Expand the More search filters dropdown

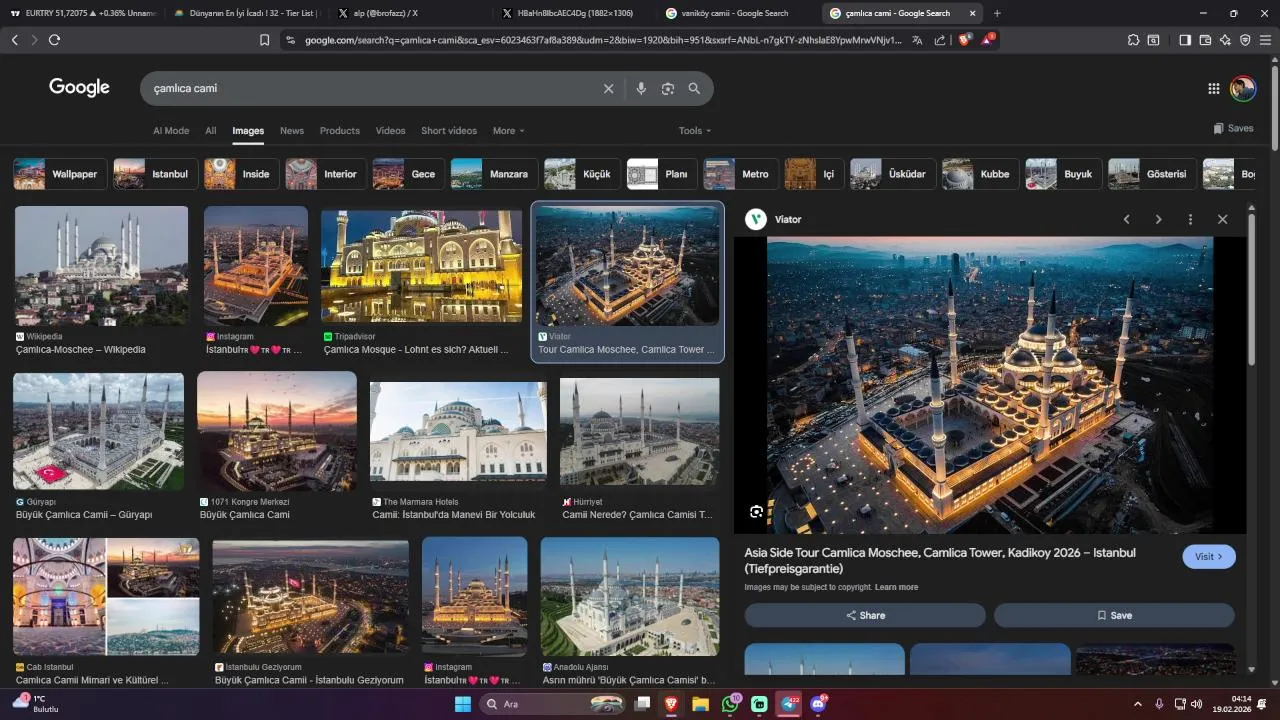click(x=508, y=131)
